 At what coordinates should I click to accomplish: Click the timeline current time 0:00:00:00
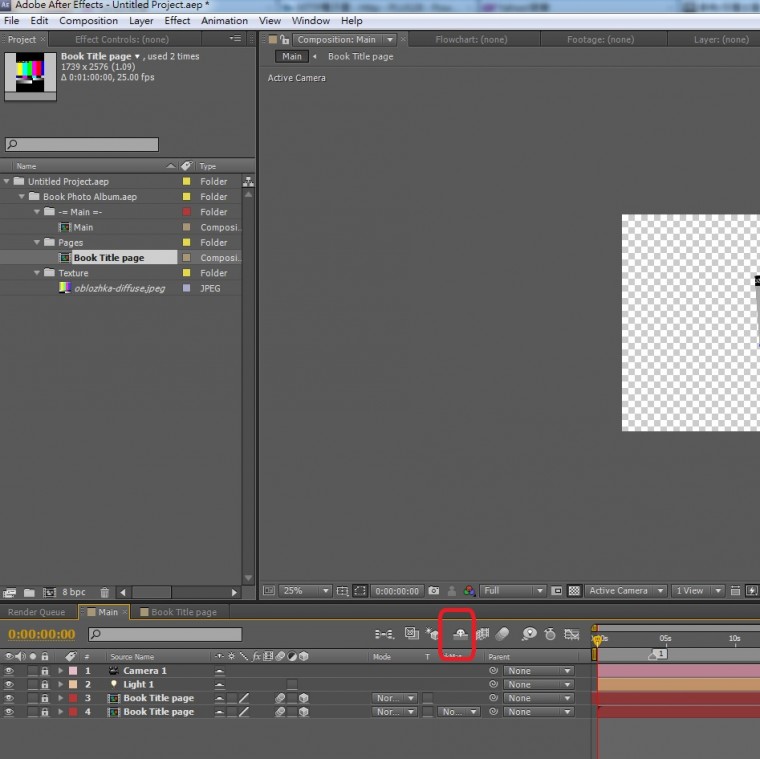tap(41, 634)
